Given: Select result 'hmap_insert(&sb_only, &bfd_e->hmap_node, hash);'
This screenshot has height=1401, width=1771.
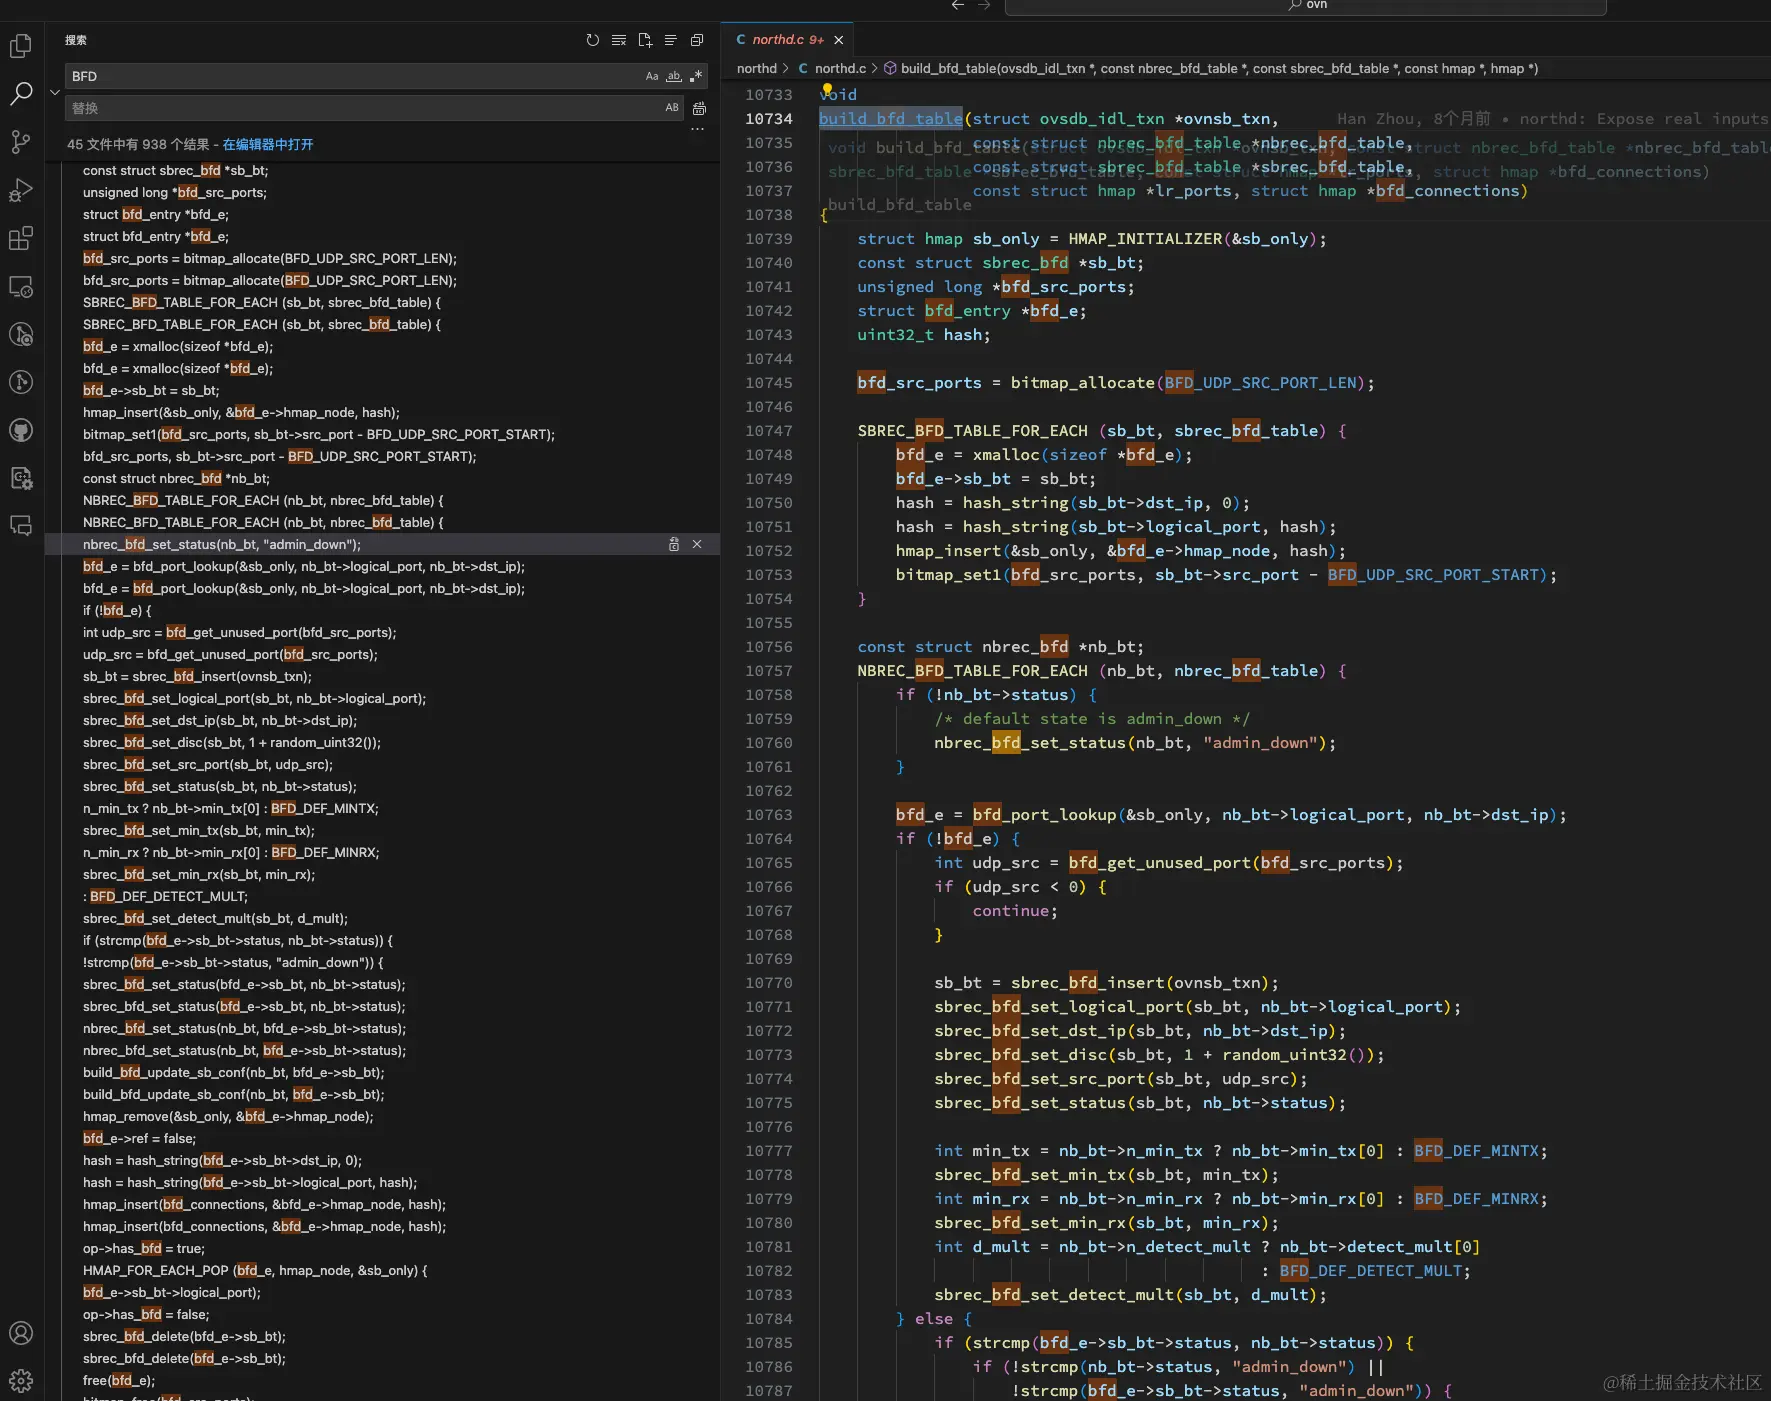Looking at the screenshot, I should click(x=241, y=412).
